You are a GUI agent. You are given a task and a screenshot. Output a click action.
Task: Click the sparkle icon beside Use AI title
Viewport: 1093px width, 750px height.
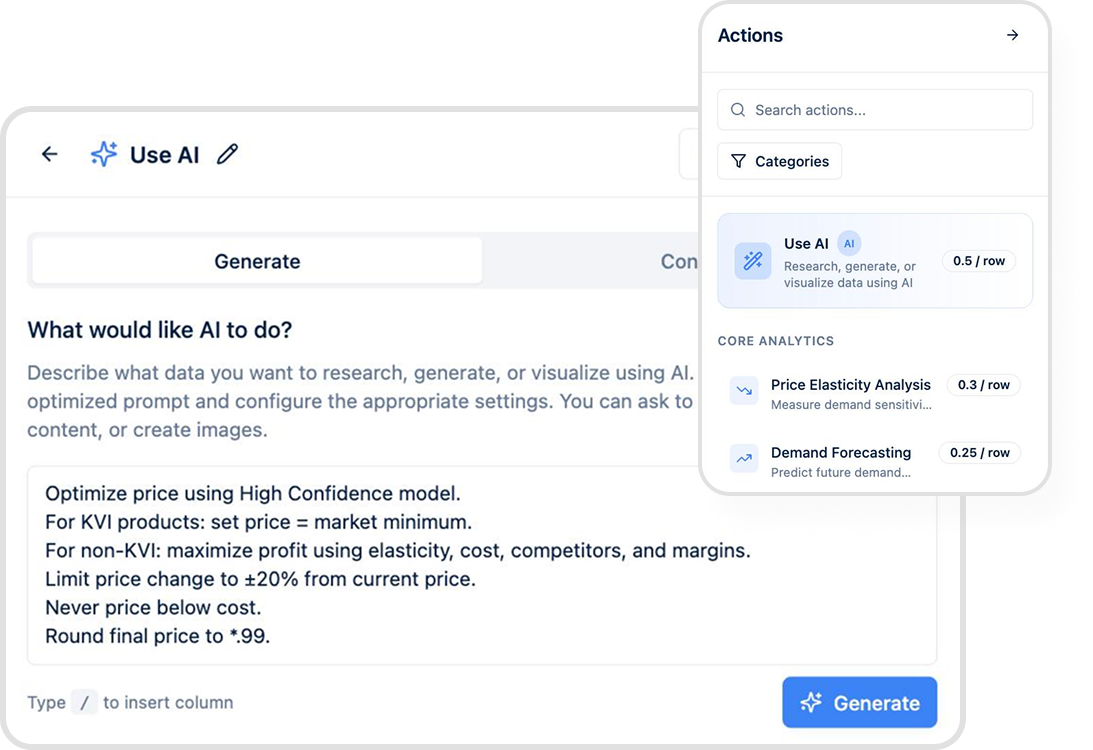pyautogui.click(x=103, y=154)
